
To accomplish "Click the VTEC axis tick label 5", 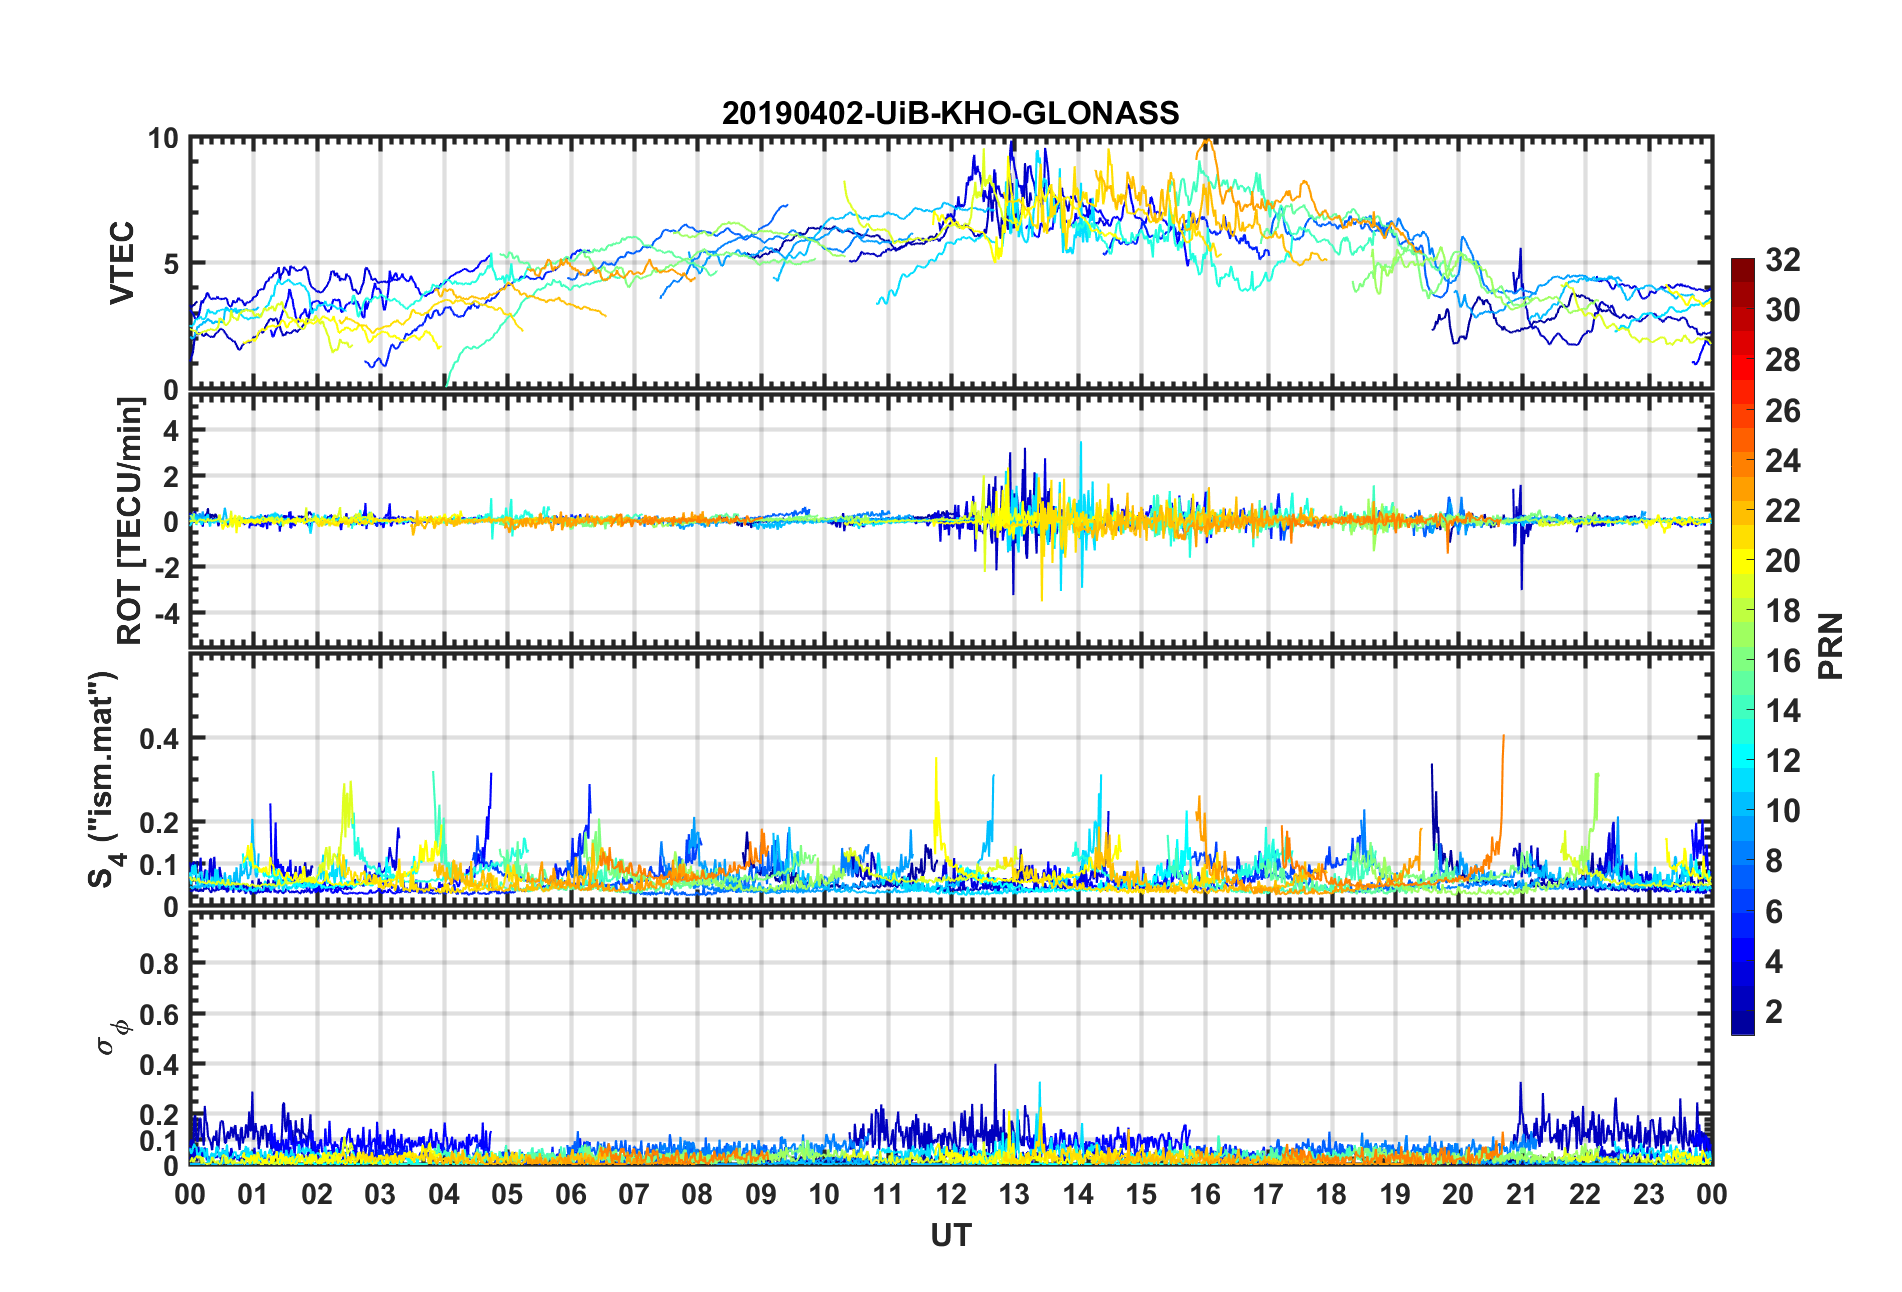I will tap(170, 264).
